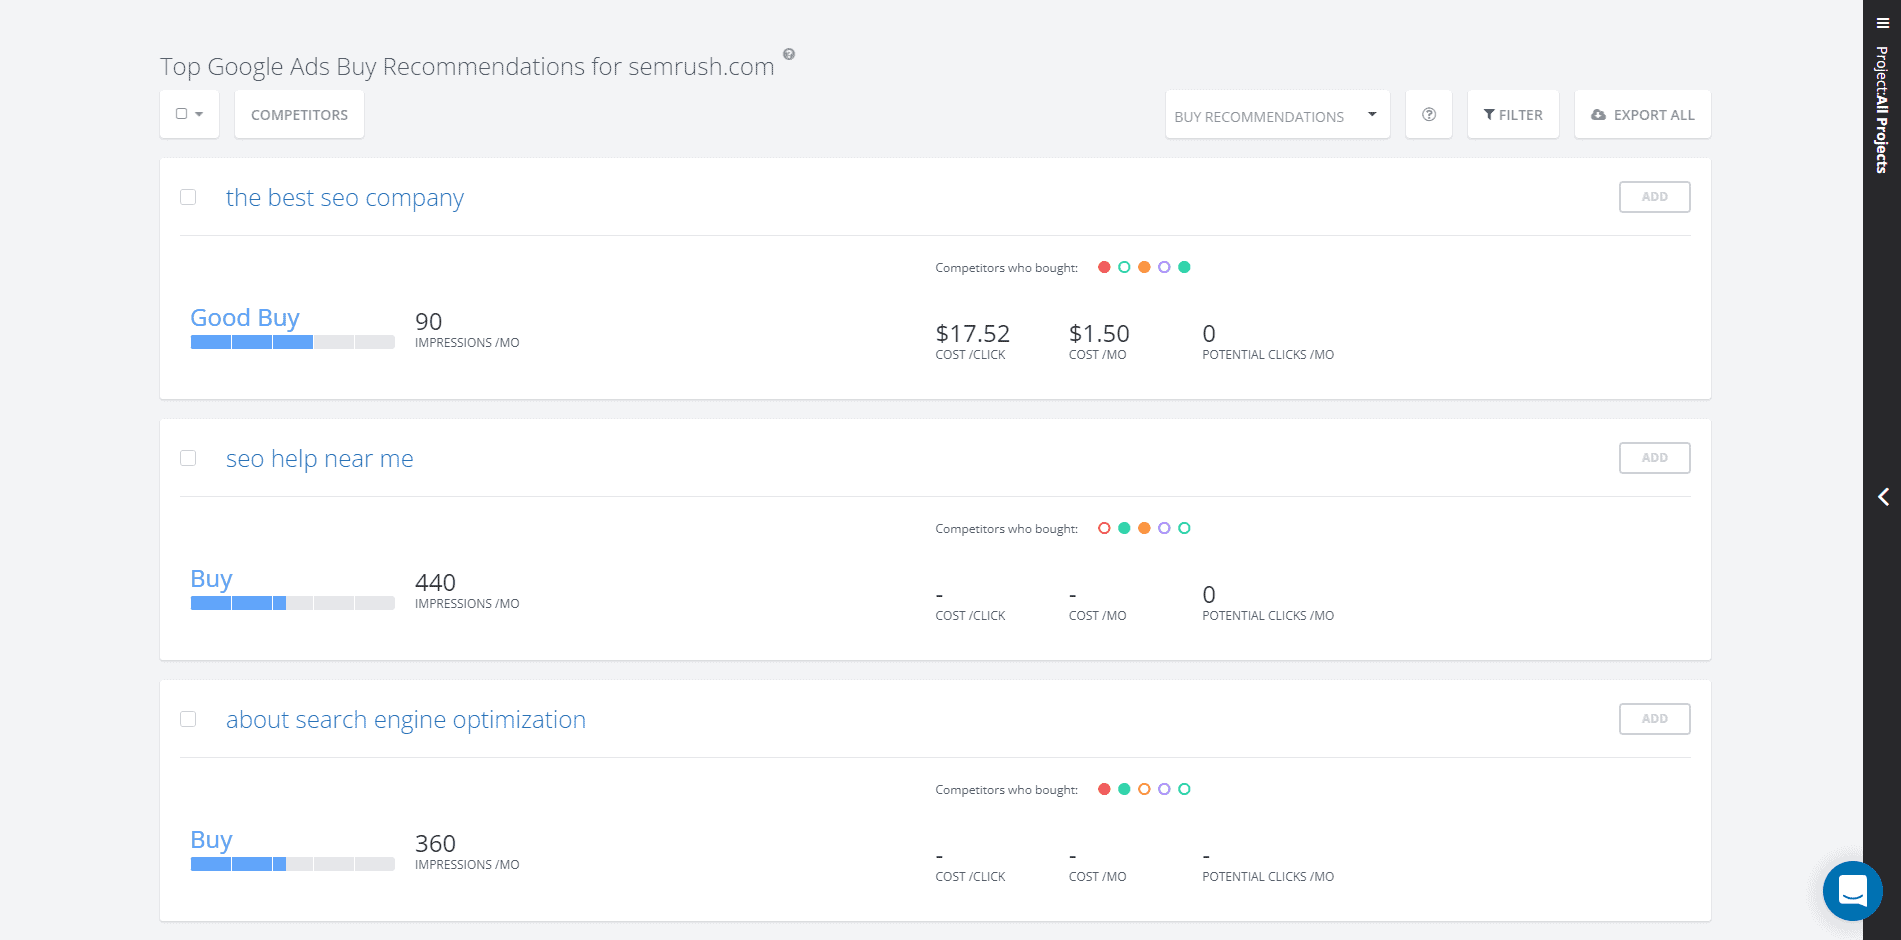Click the Export All cloud icon
This screenshot has width=1901, height=940.
click(x=1599, y=114)
